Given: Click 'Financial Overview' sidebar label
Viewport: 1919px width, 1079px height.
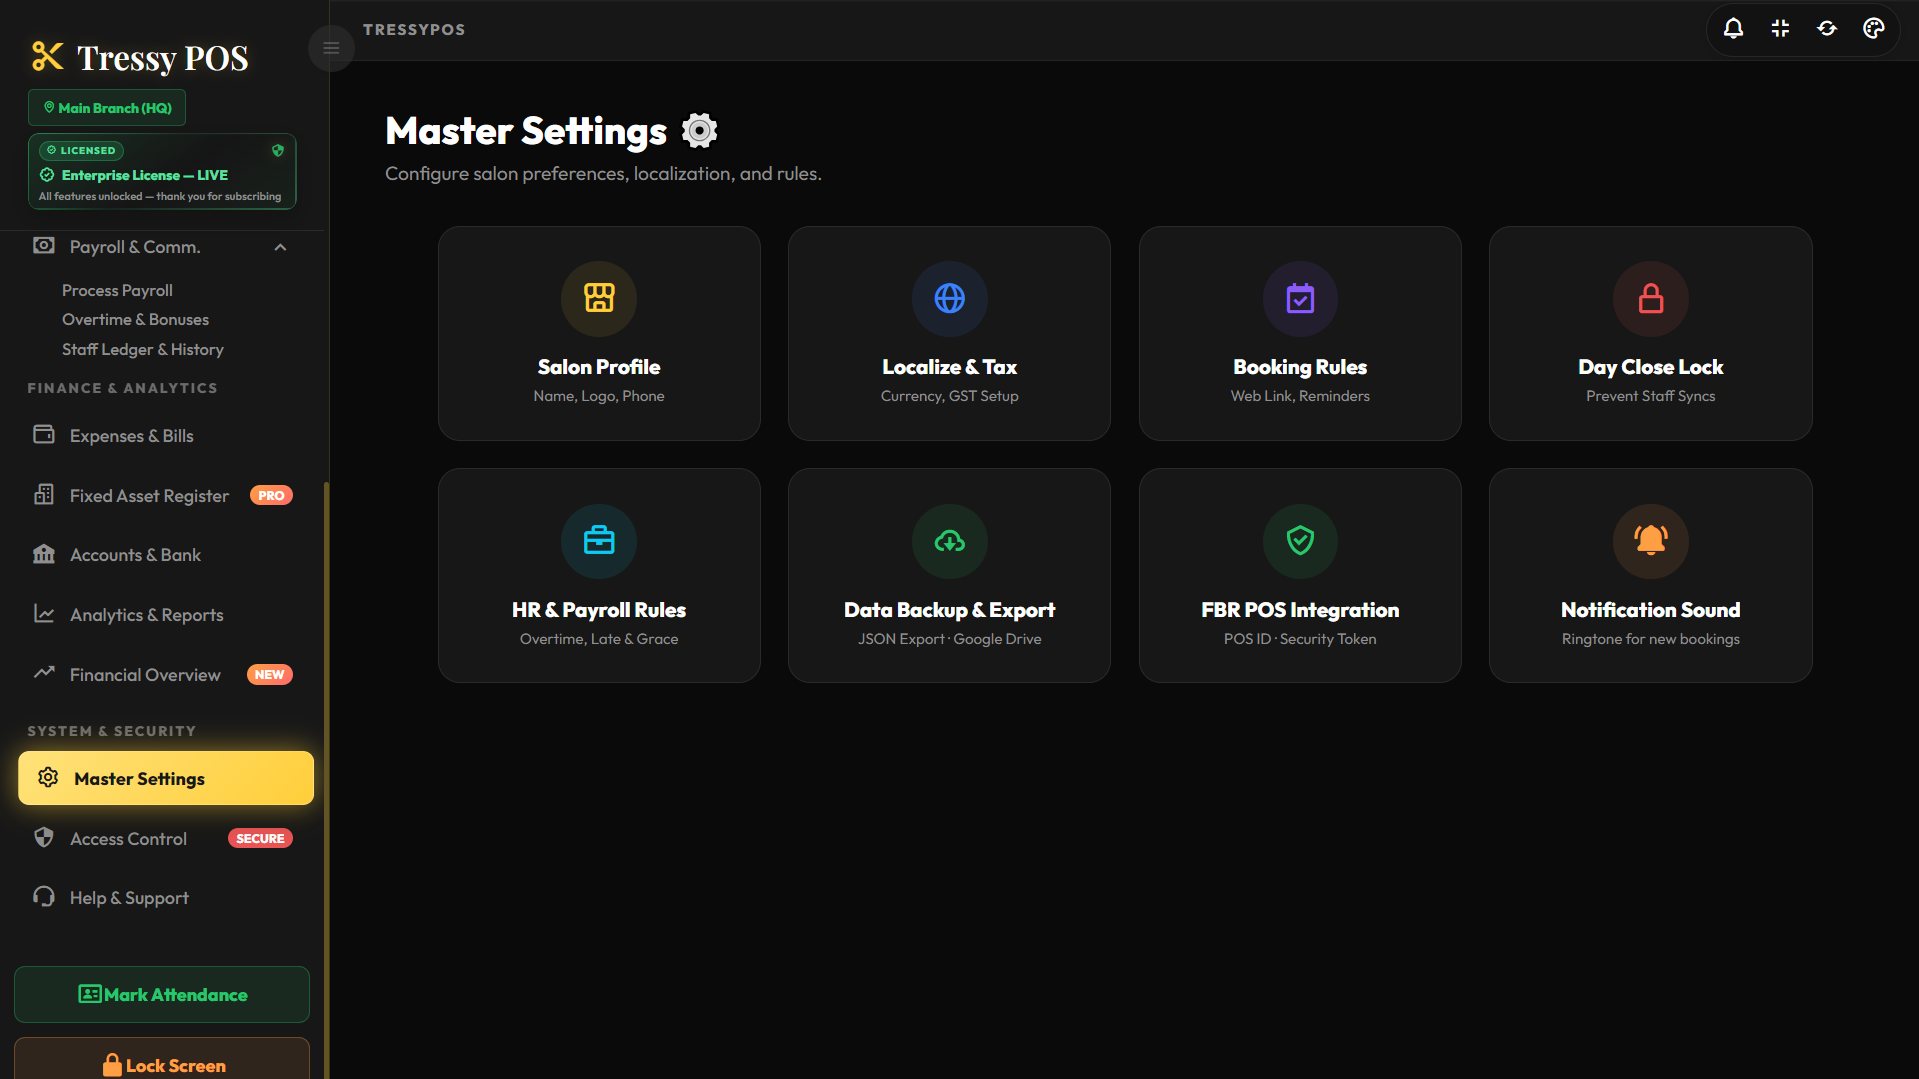Looking at the screenshot, I should [x=145, y=675].
